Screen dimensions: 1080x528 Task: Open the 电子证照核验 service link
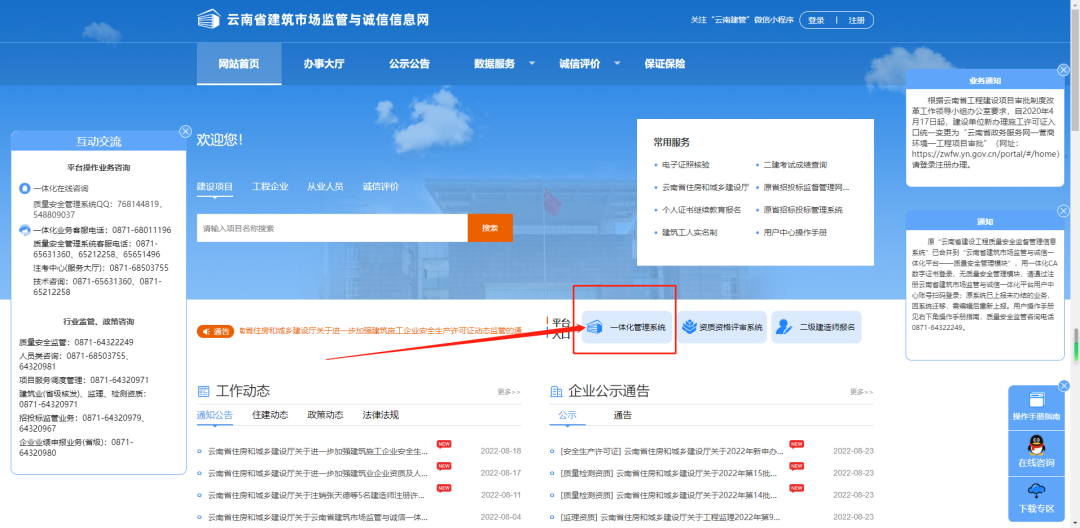(x=685, y=164)
